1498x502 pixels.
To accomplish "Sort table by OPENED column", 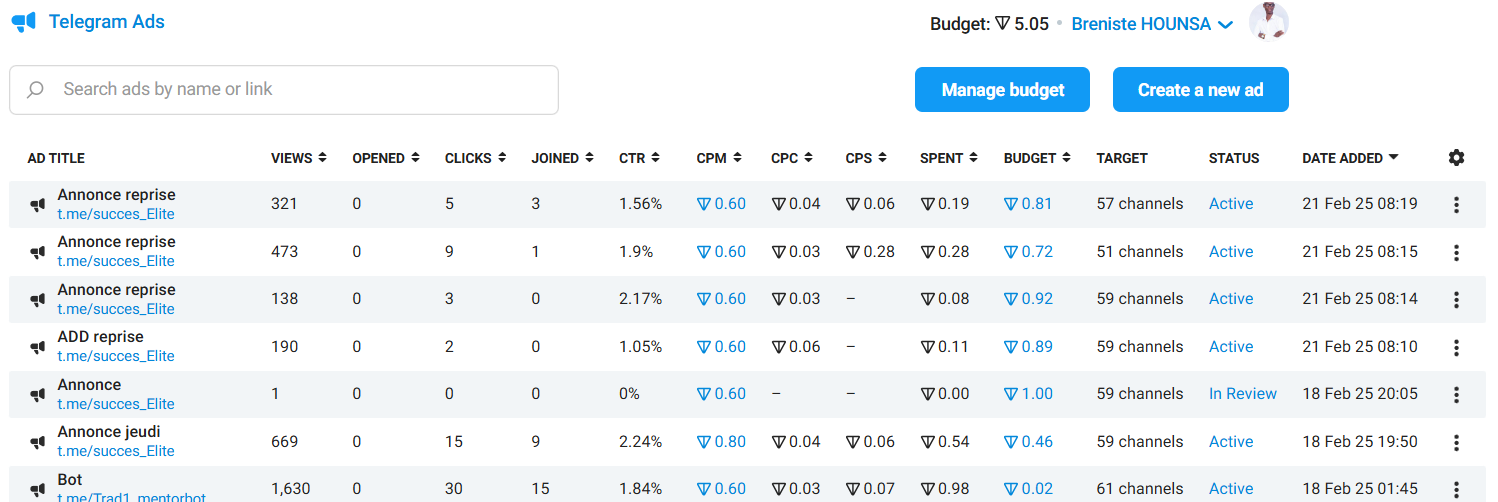I will coord(385,158).
